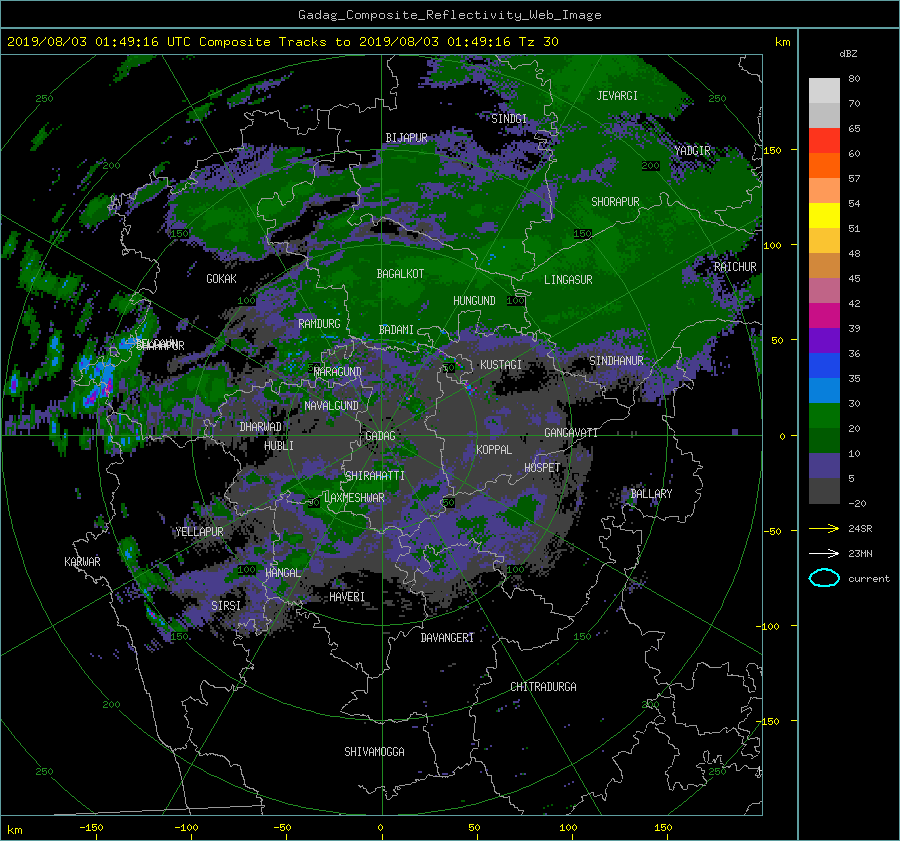Select the light blue 30-35 dBZ legend swatch
This screenshot has width=900, height=841.
(x=824, y=391)
